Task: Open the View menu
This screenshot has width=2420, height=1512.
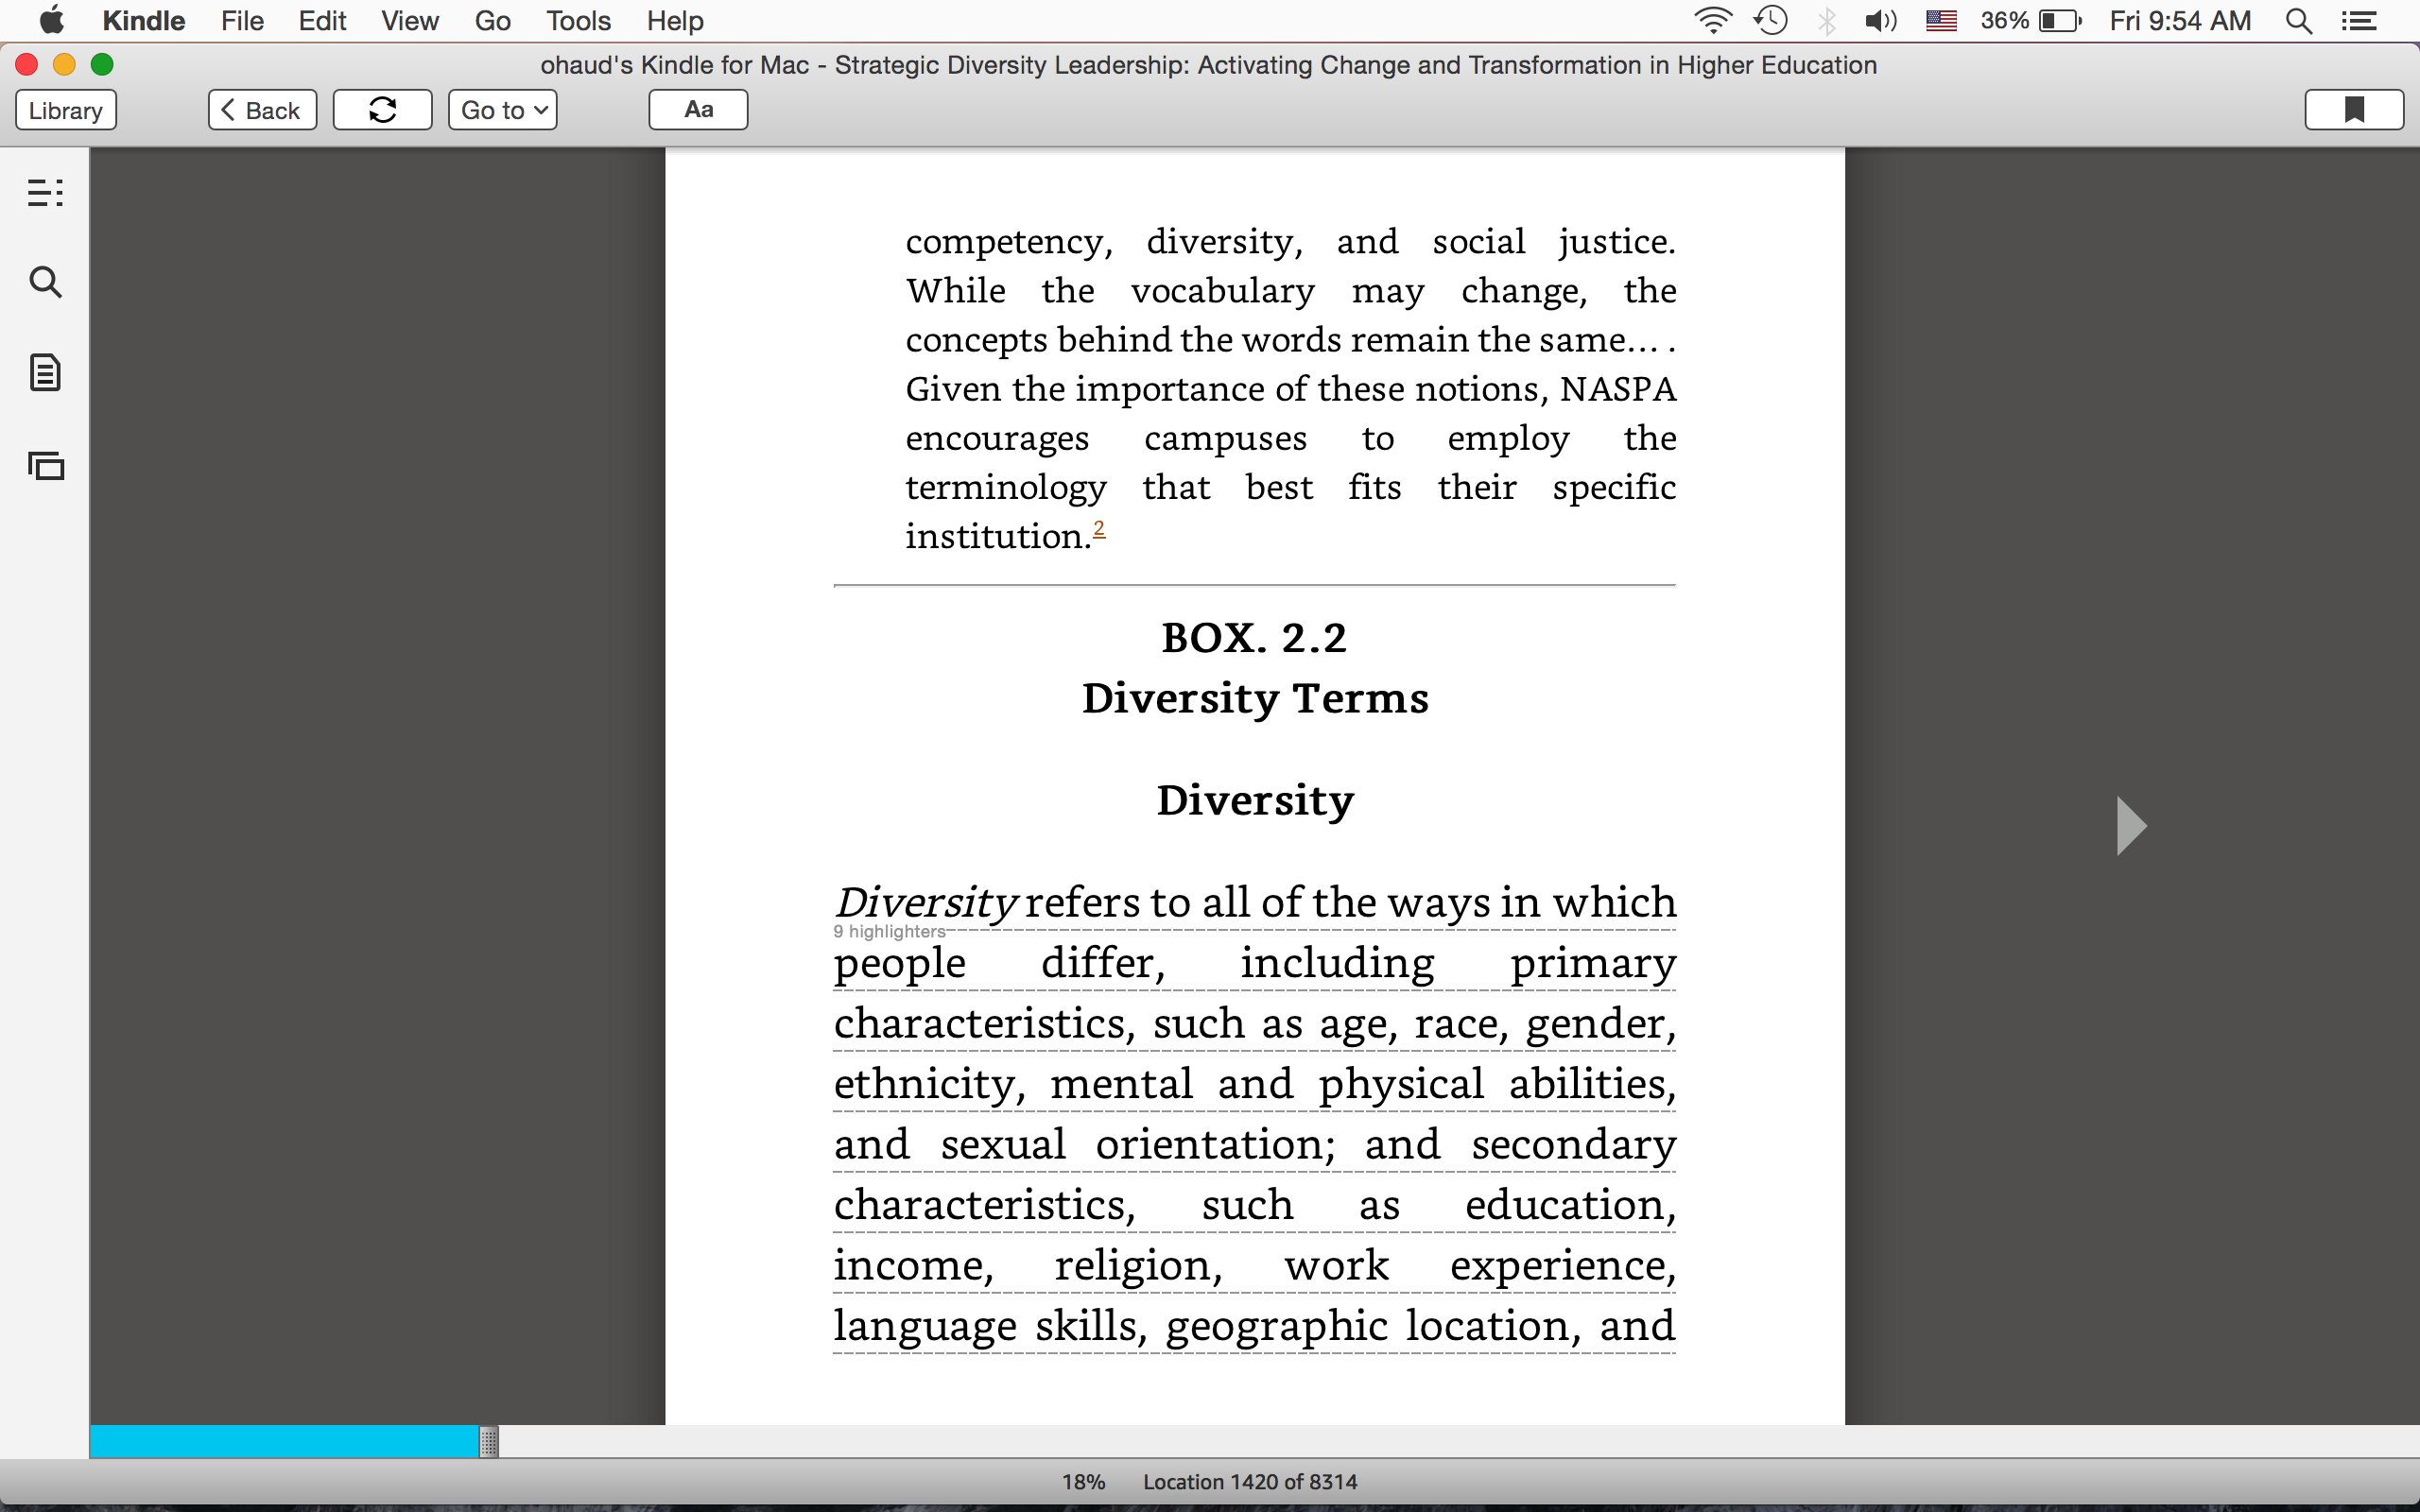Action: click(x=410, y=21)
